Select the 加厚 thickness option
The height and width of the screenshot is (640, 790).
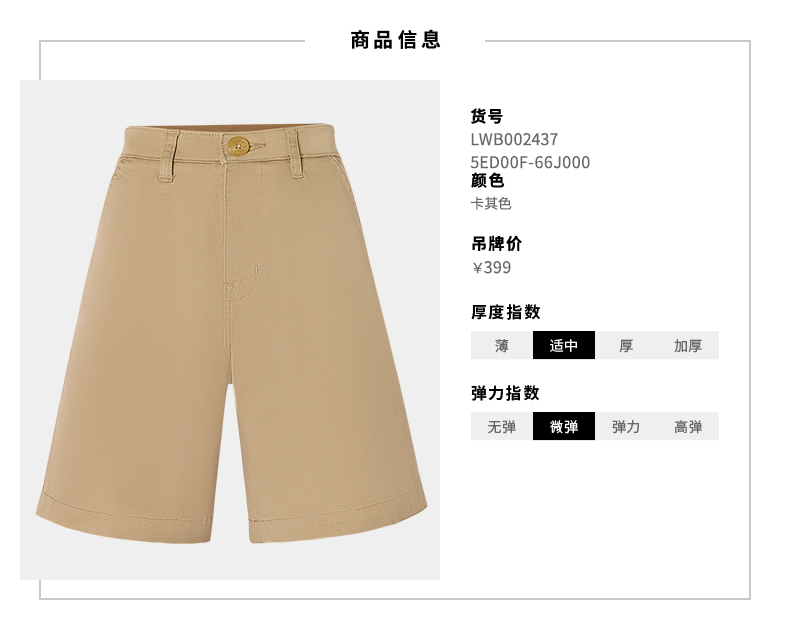pos(688,345)
